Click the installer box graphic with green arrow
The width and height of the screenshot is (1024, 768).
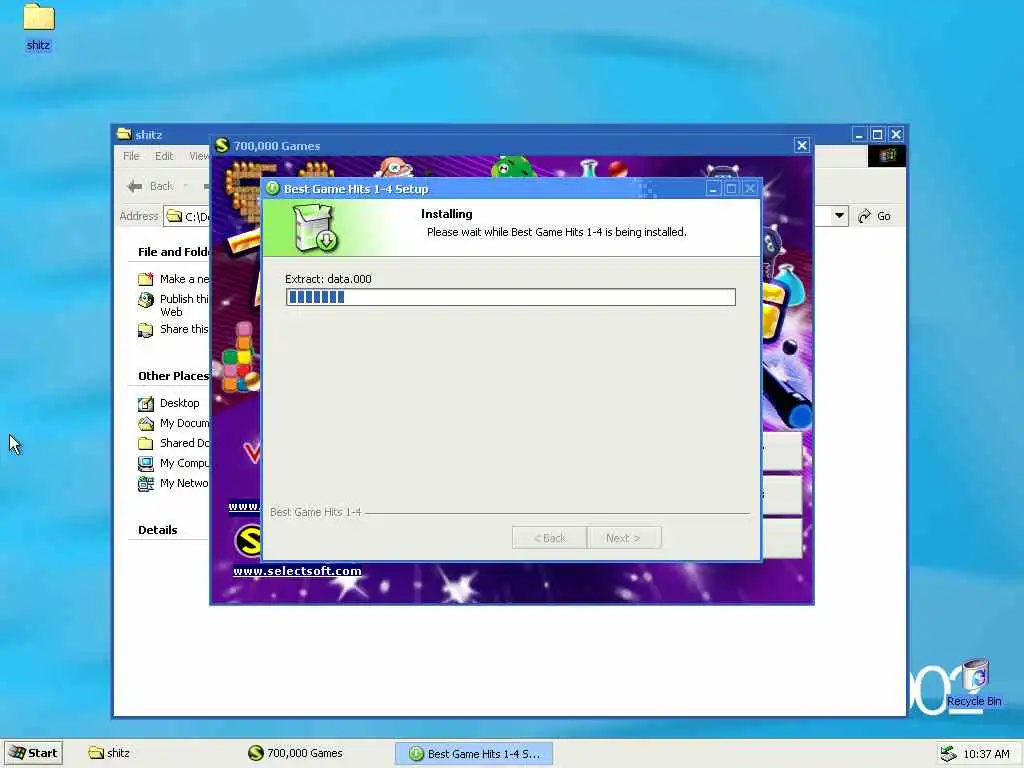click(x=315, y=227)
